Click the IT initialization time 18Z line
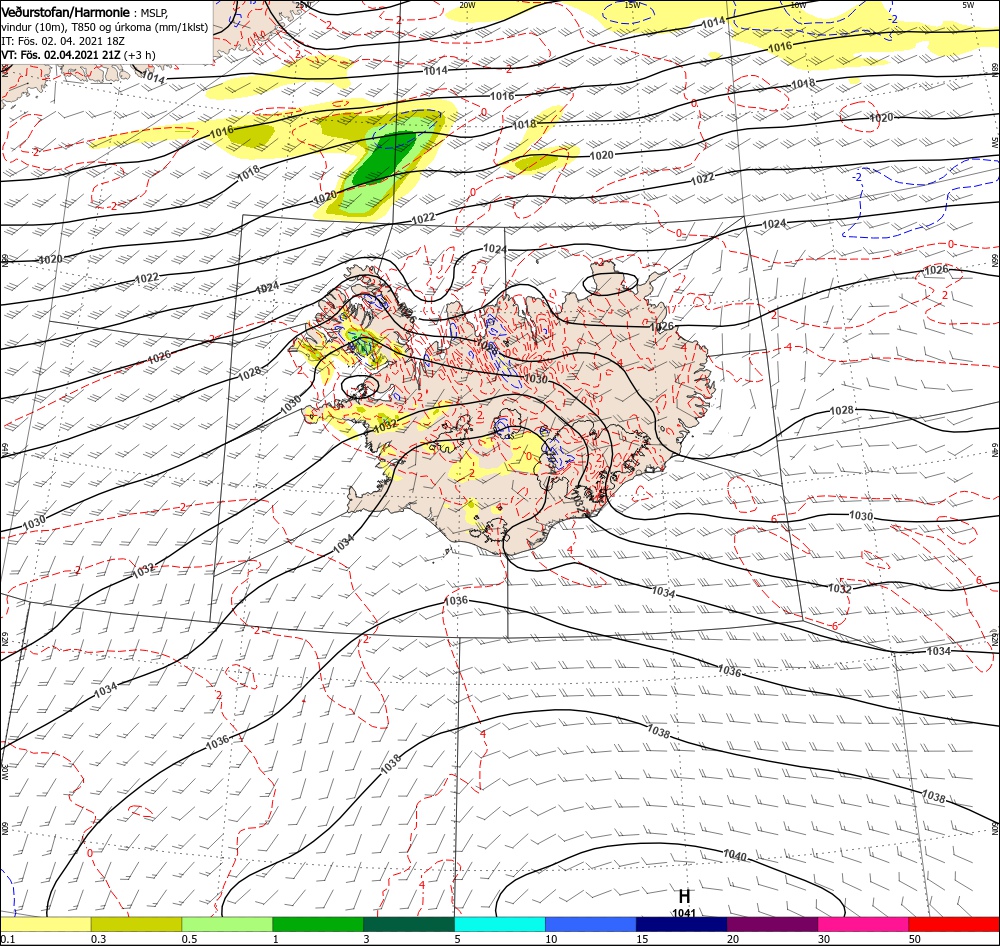 (x=62, y=41)
